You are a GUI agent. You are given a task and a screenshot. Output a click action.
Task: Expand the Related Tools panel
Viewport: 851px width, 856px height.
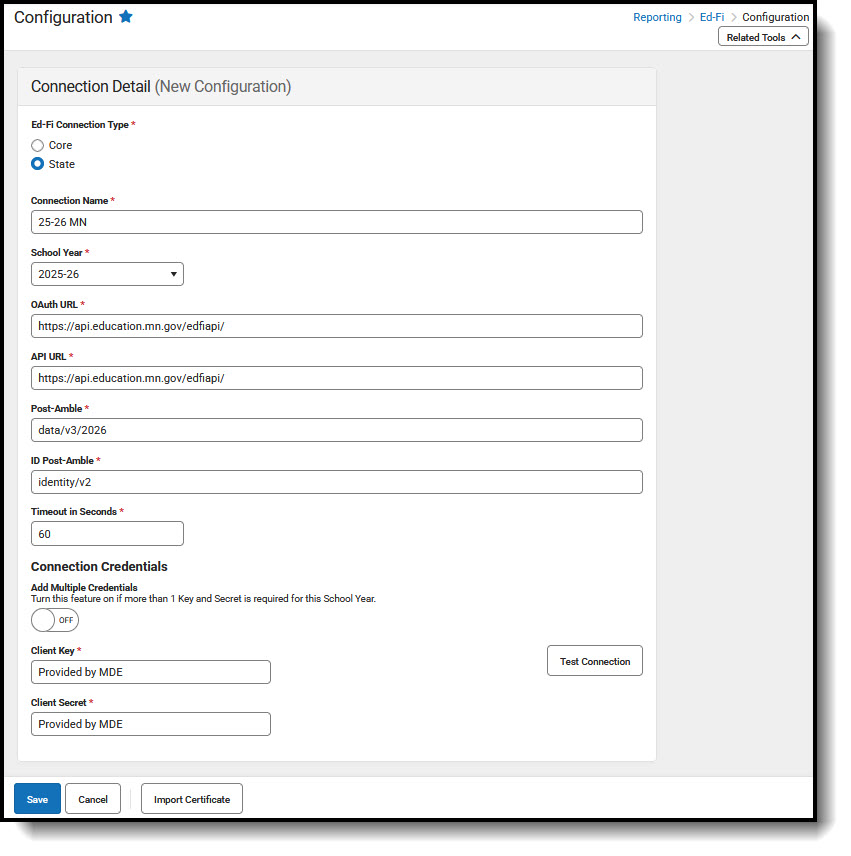click(763, 37)
